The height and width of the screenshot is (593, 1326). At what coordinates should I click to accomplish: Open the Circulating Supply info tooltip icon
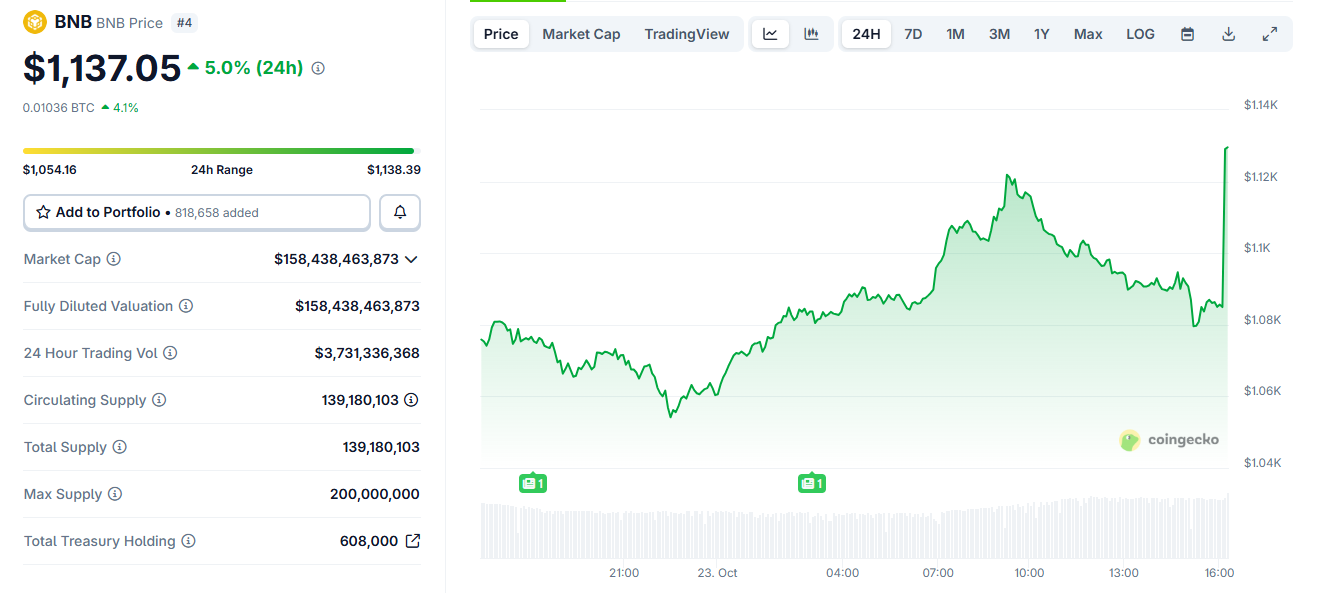(x=159, y=400)
